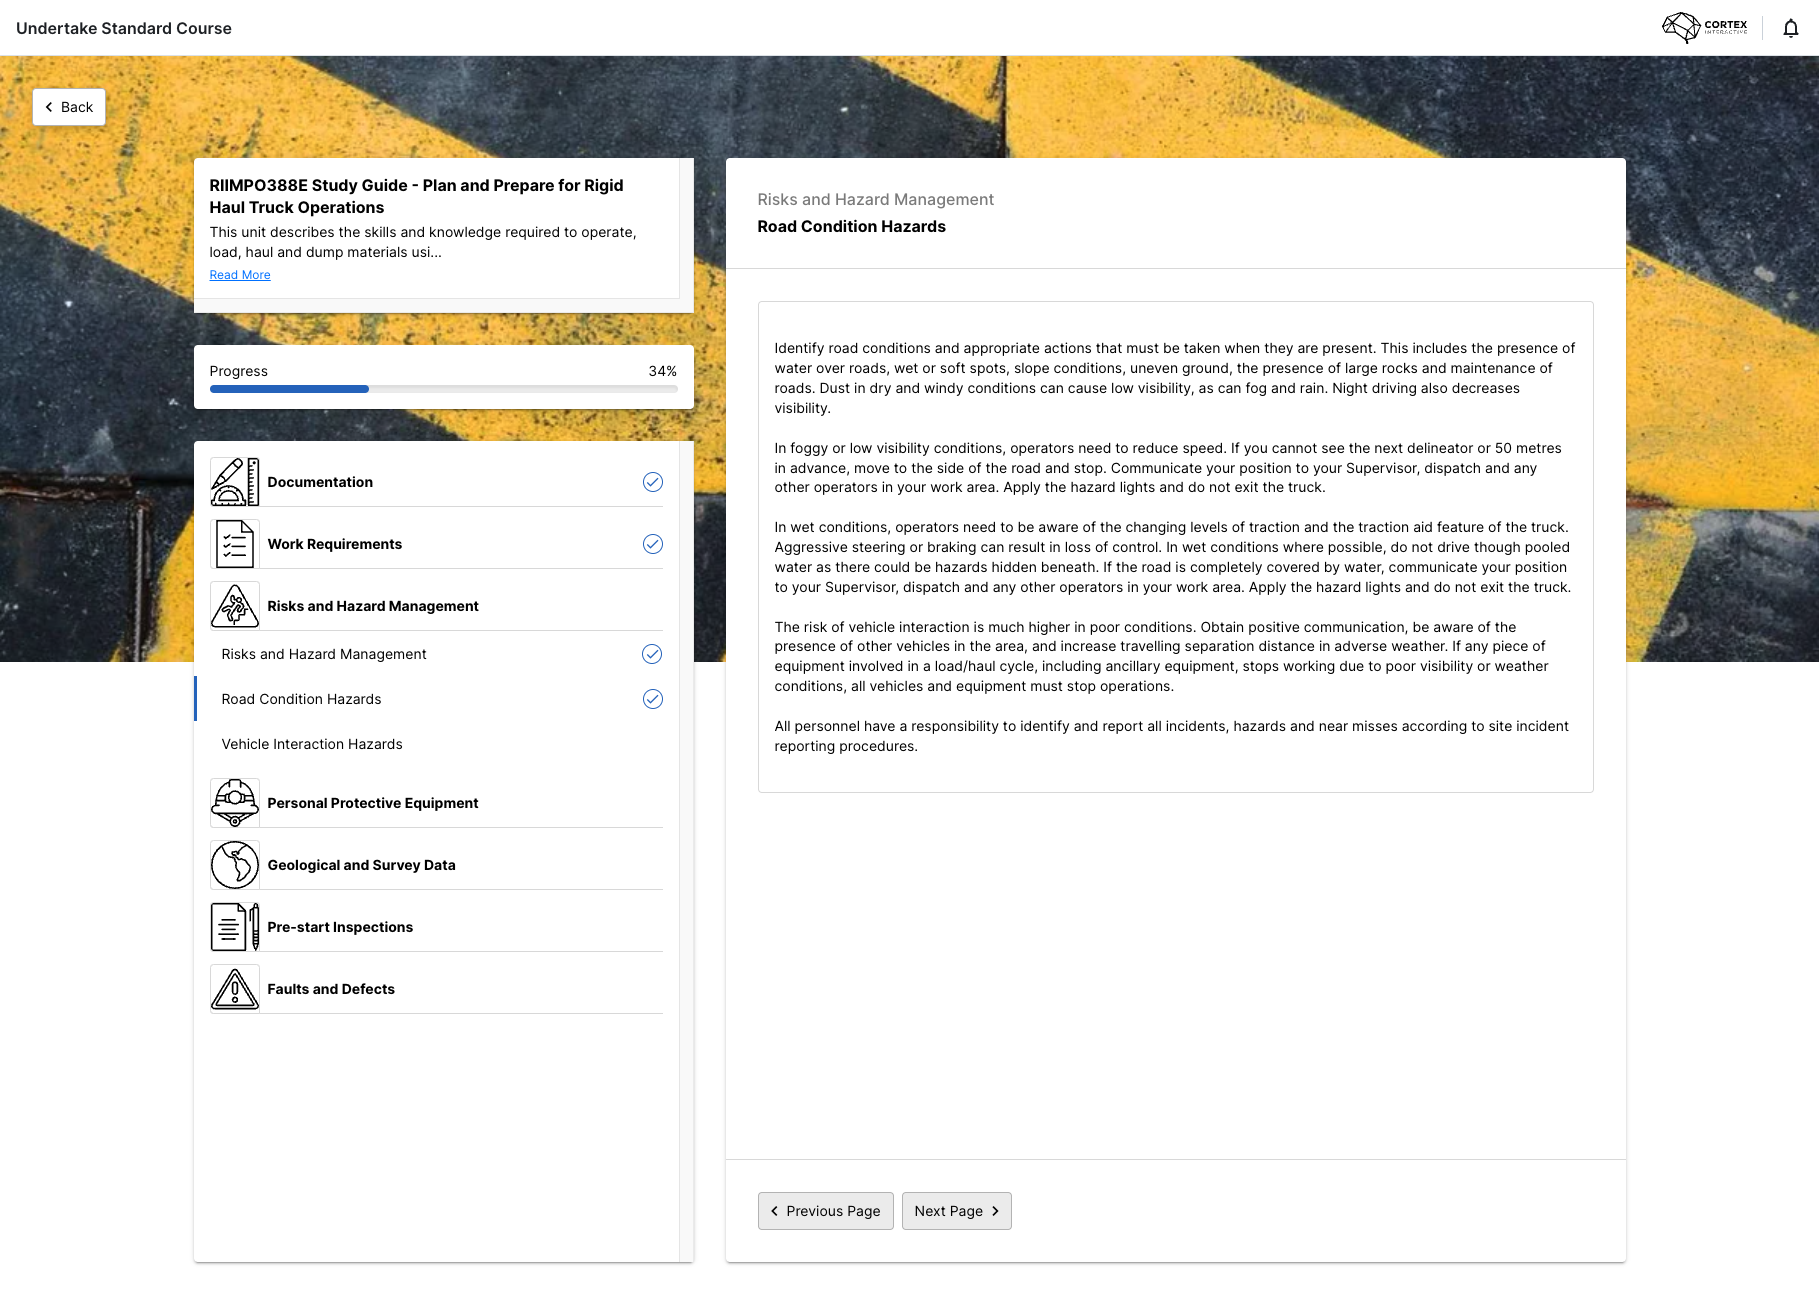This screenshot has width=1819, height=1294.
Task: Click the Road Condition Hazards completed checkmark
Action: [x=653, y=699]
